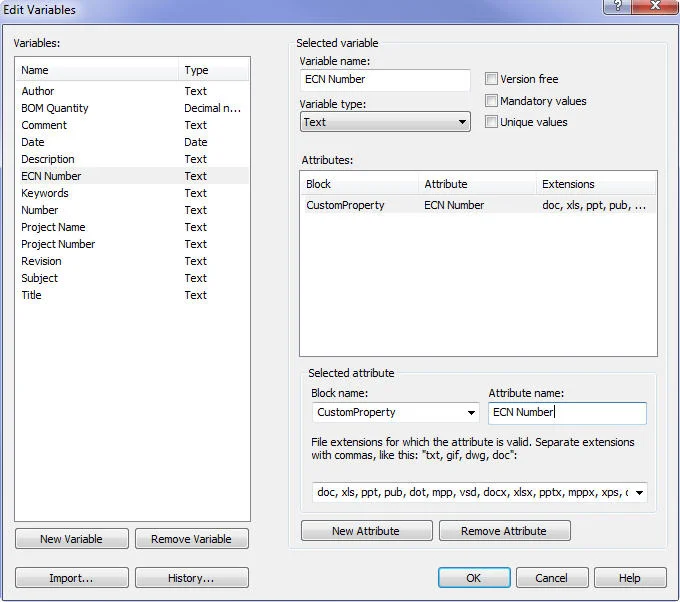The height and width of the screenshot is (602, 680).
Task: Sort variables by the Type column header
Action: (x=212, y=70)
